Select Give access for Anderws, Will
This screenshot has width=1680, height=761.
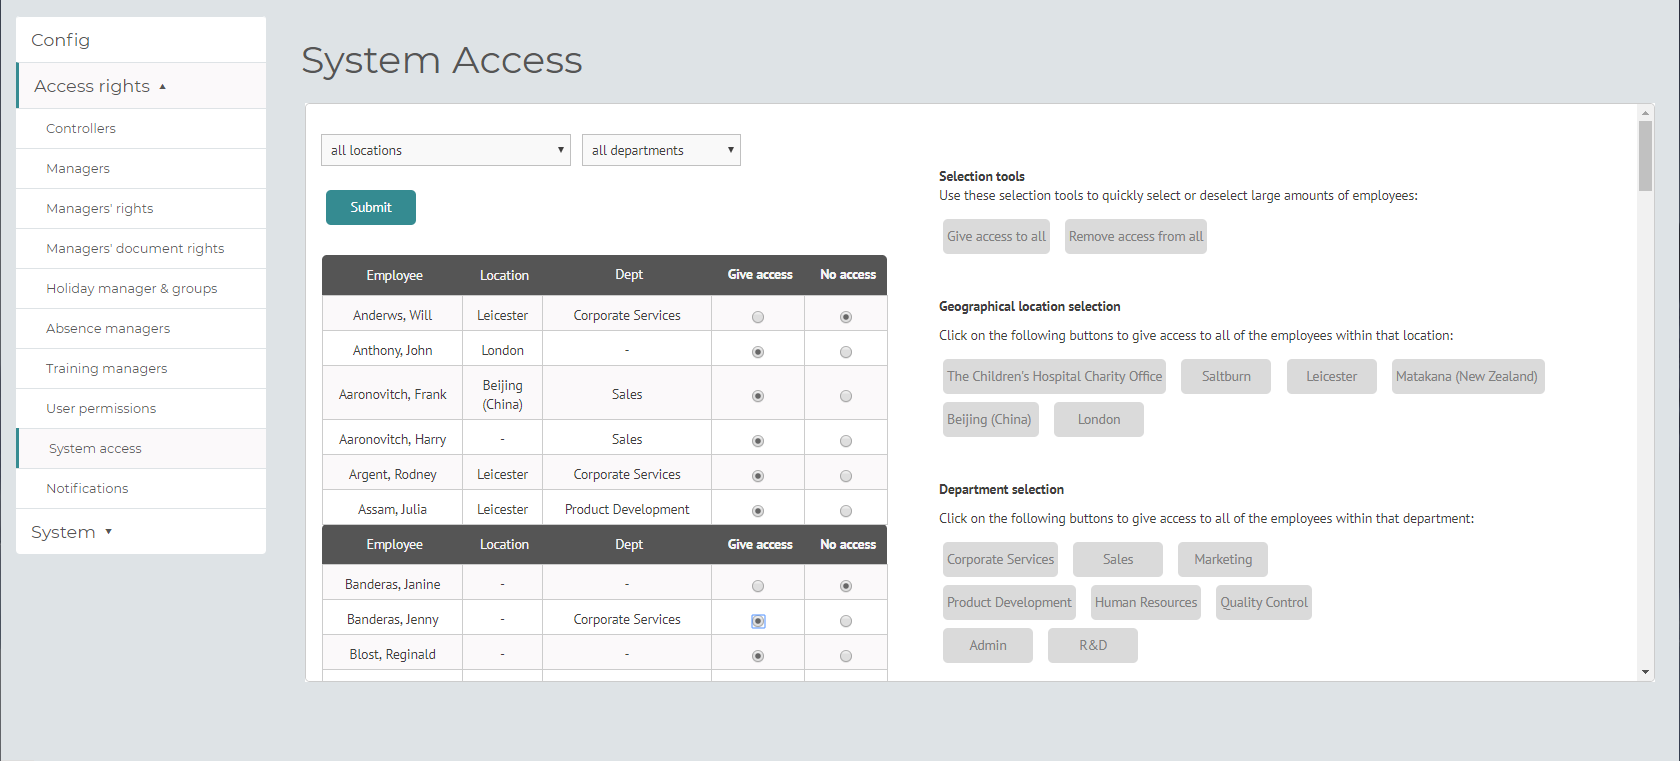coord(758,317)
